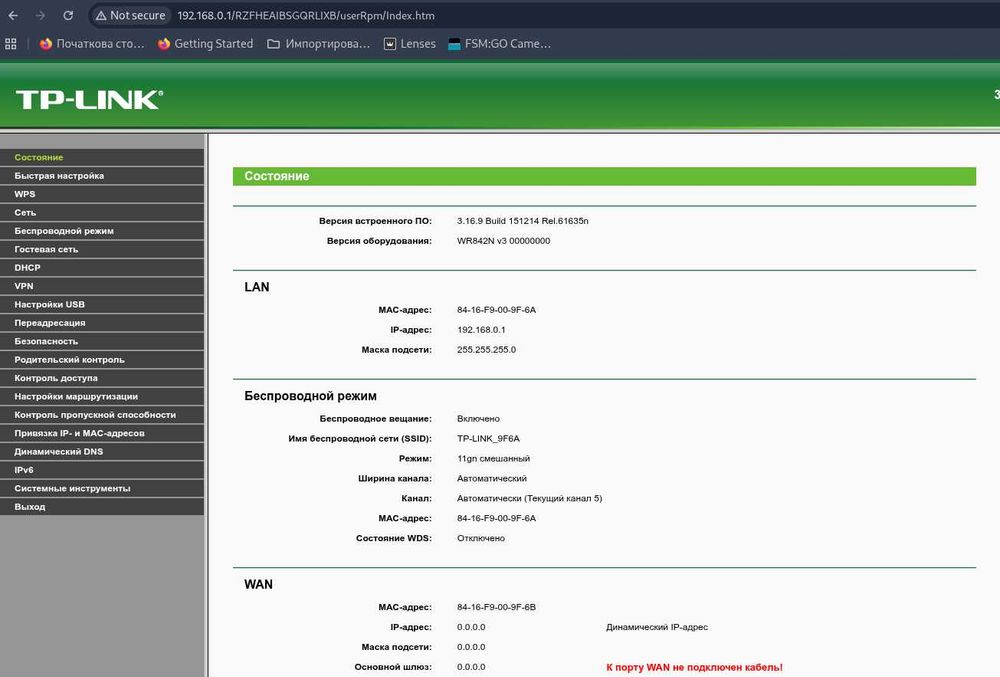Open the Початкова сто… Firefox bookmark

pyautogui.click(x=92, y=44)
